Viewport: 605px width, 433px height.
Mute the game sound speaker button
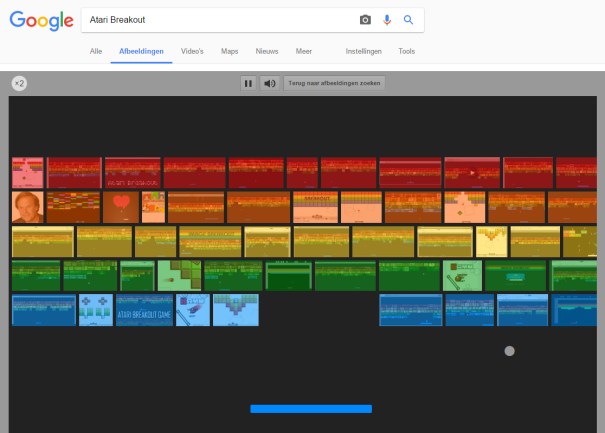270,83
